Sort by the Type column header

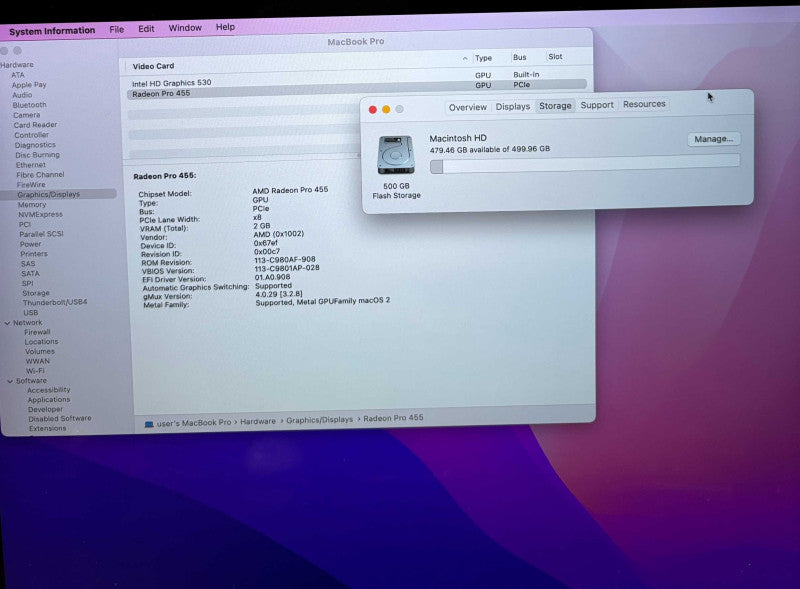[x=483, y=58]
